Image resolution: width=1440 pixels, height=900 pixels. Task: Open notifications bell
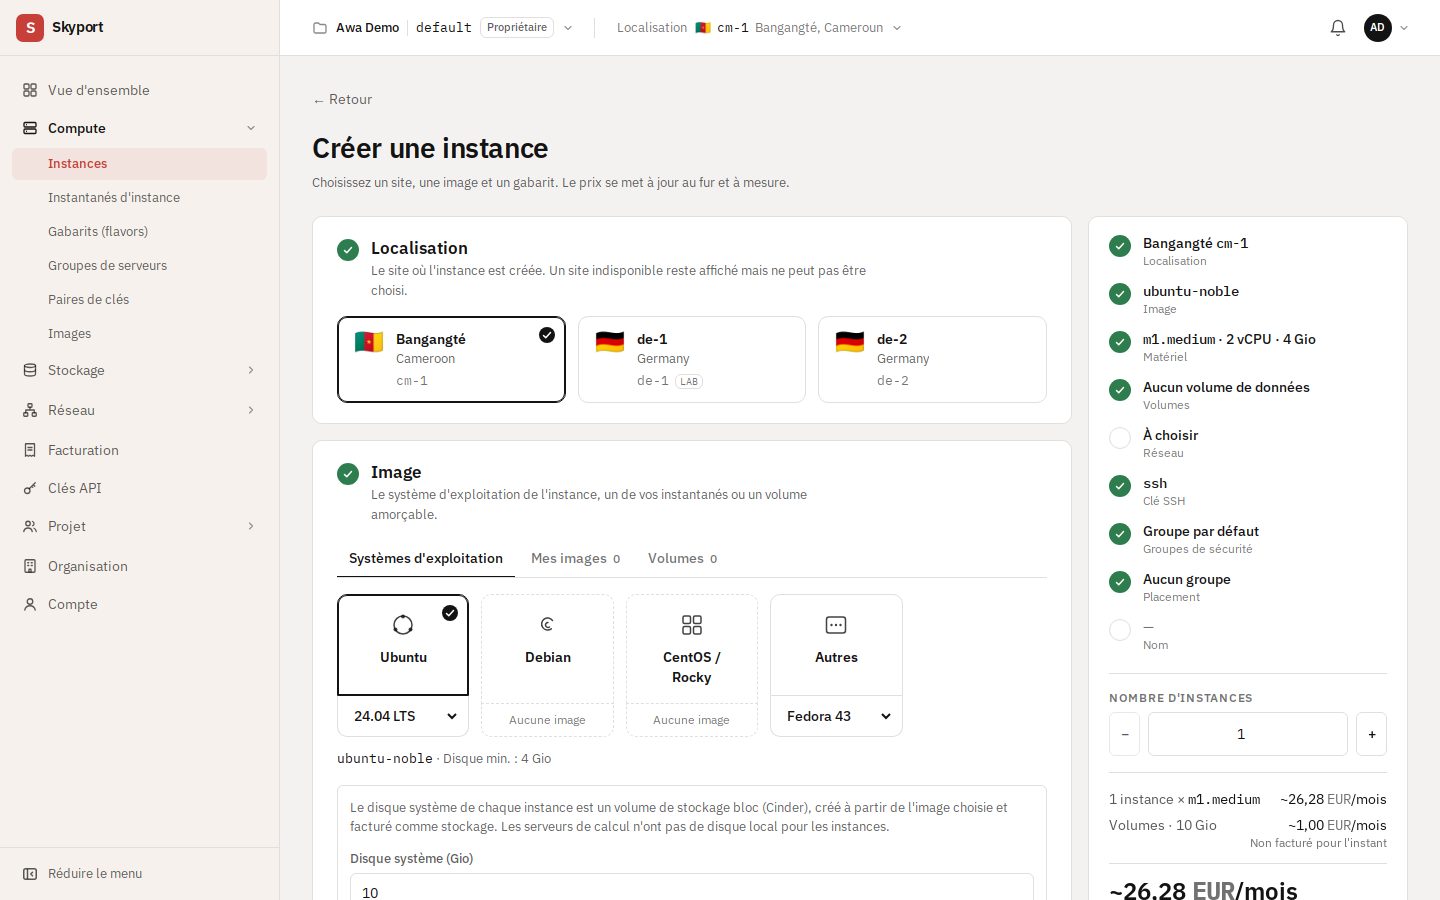coord(1338,28)
